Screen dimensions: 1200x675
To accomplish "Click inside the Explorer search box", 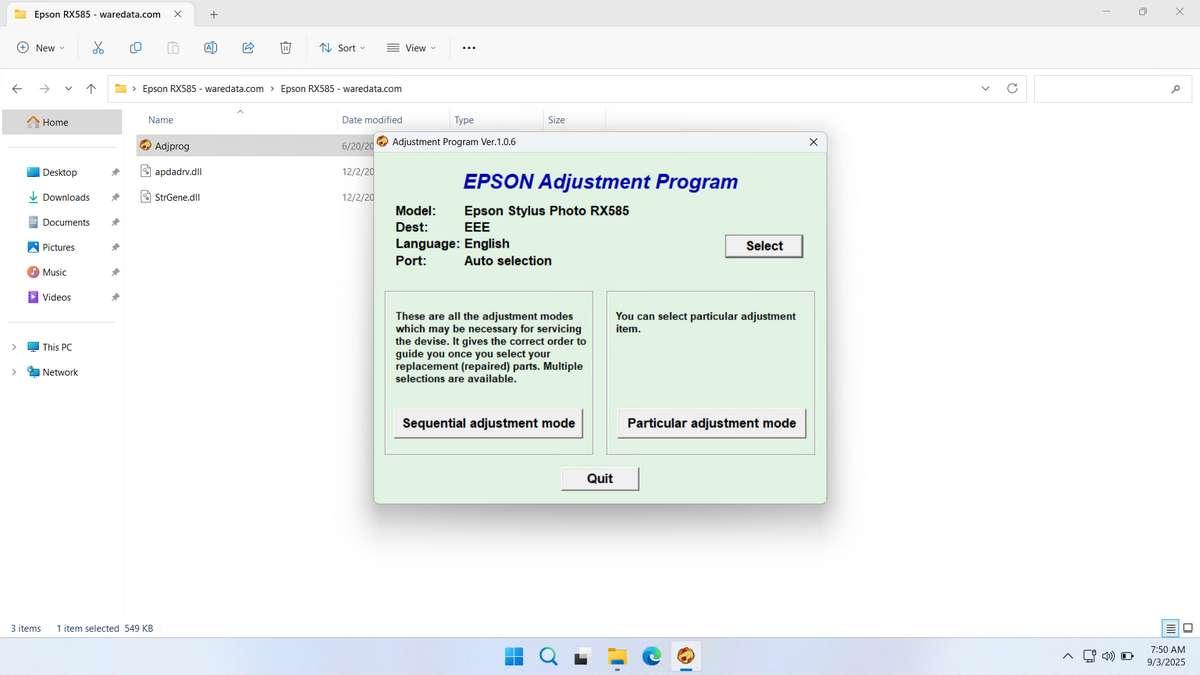I will tap(1110, 88).
